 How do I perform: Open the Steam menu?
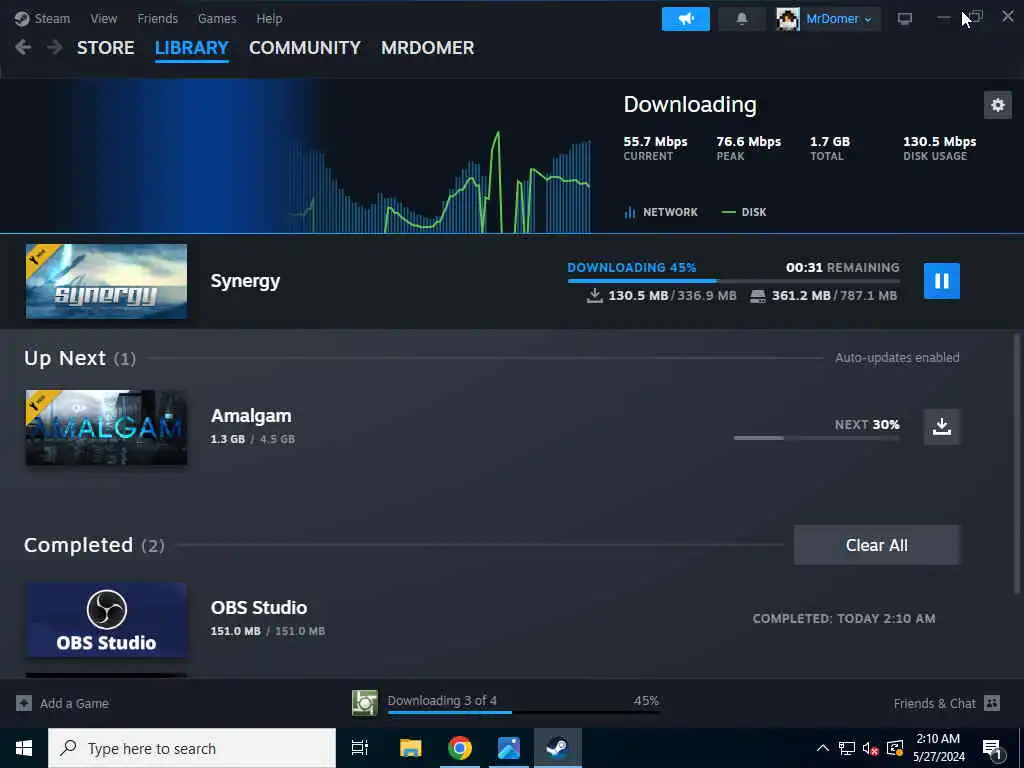point(42,18)
